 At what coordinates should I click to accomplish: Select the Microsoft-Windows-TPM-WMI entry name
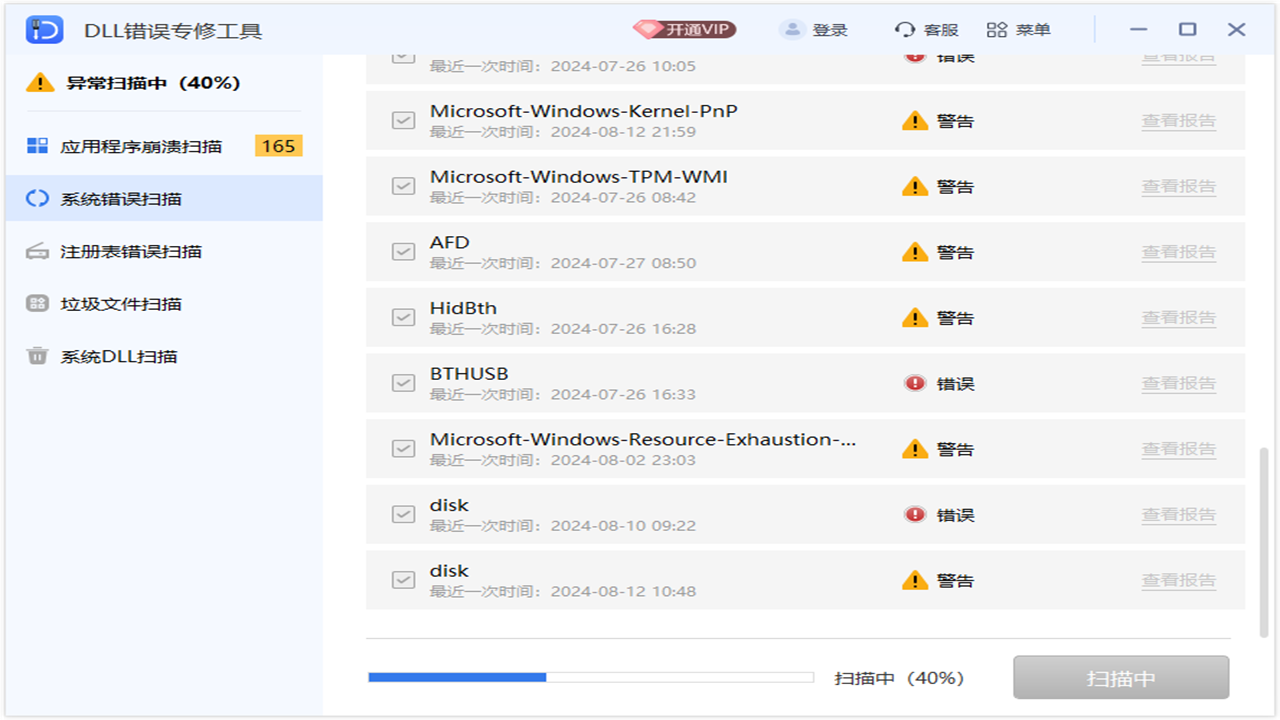579,177
